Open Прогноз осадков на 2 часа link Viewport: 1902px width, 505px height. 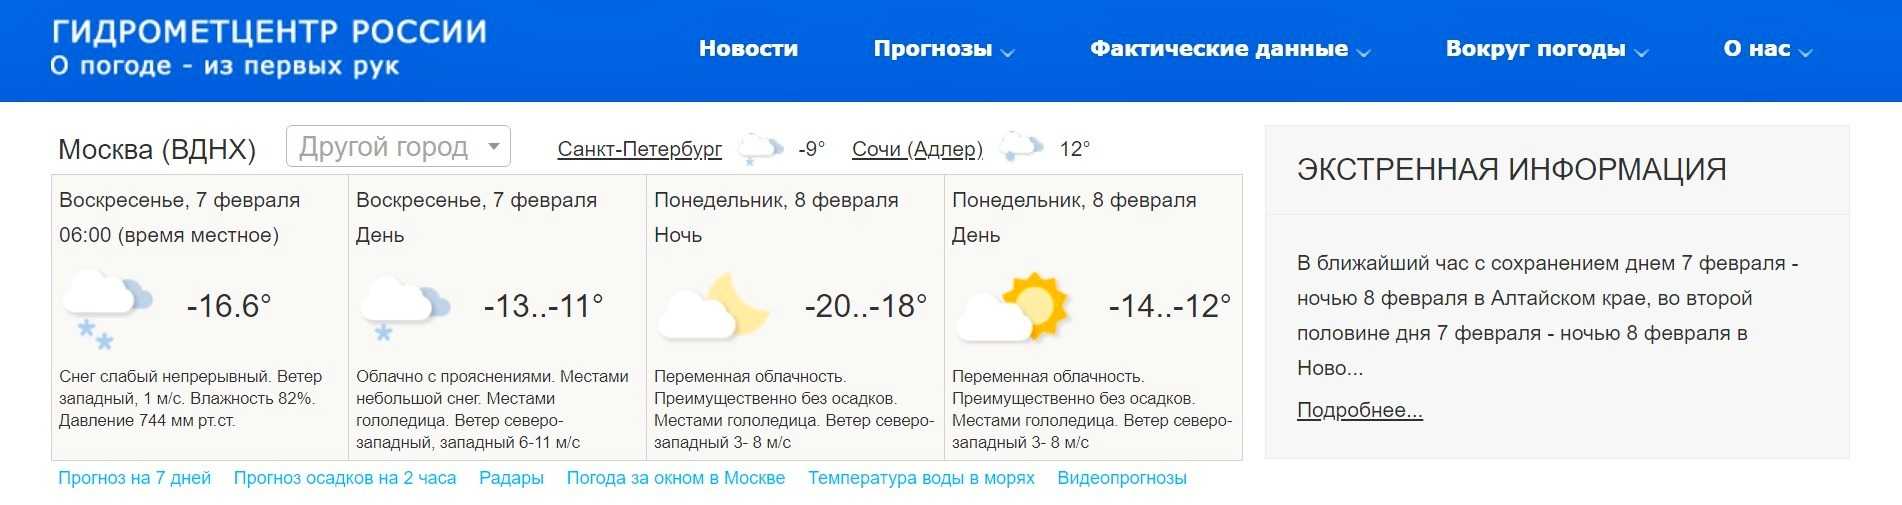click(345, 478)
